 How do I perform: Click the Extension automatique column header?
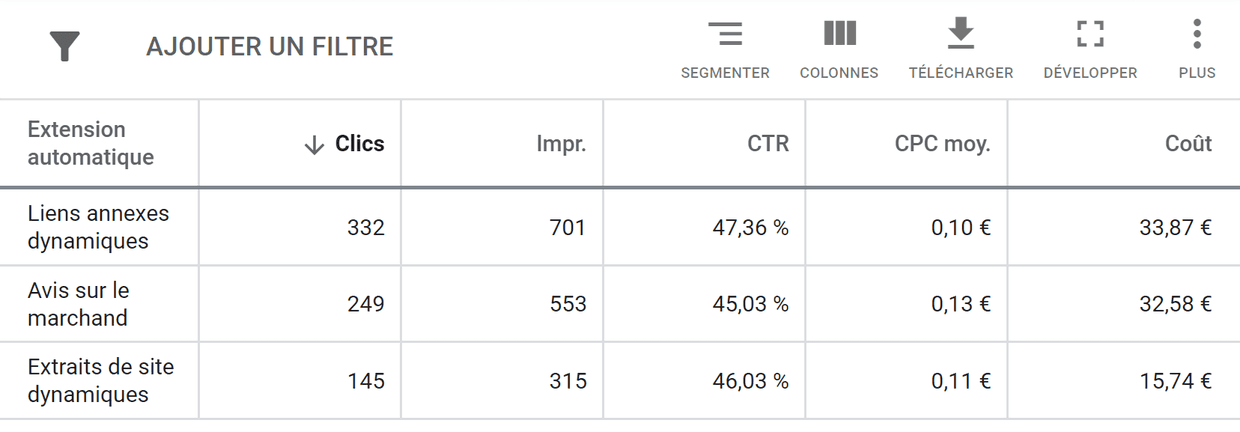click(91, 143)
